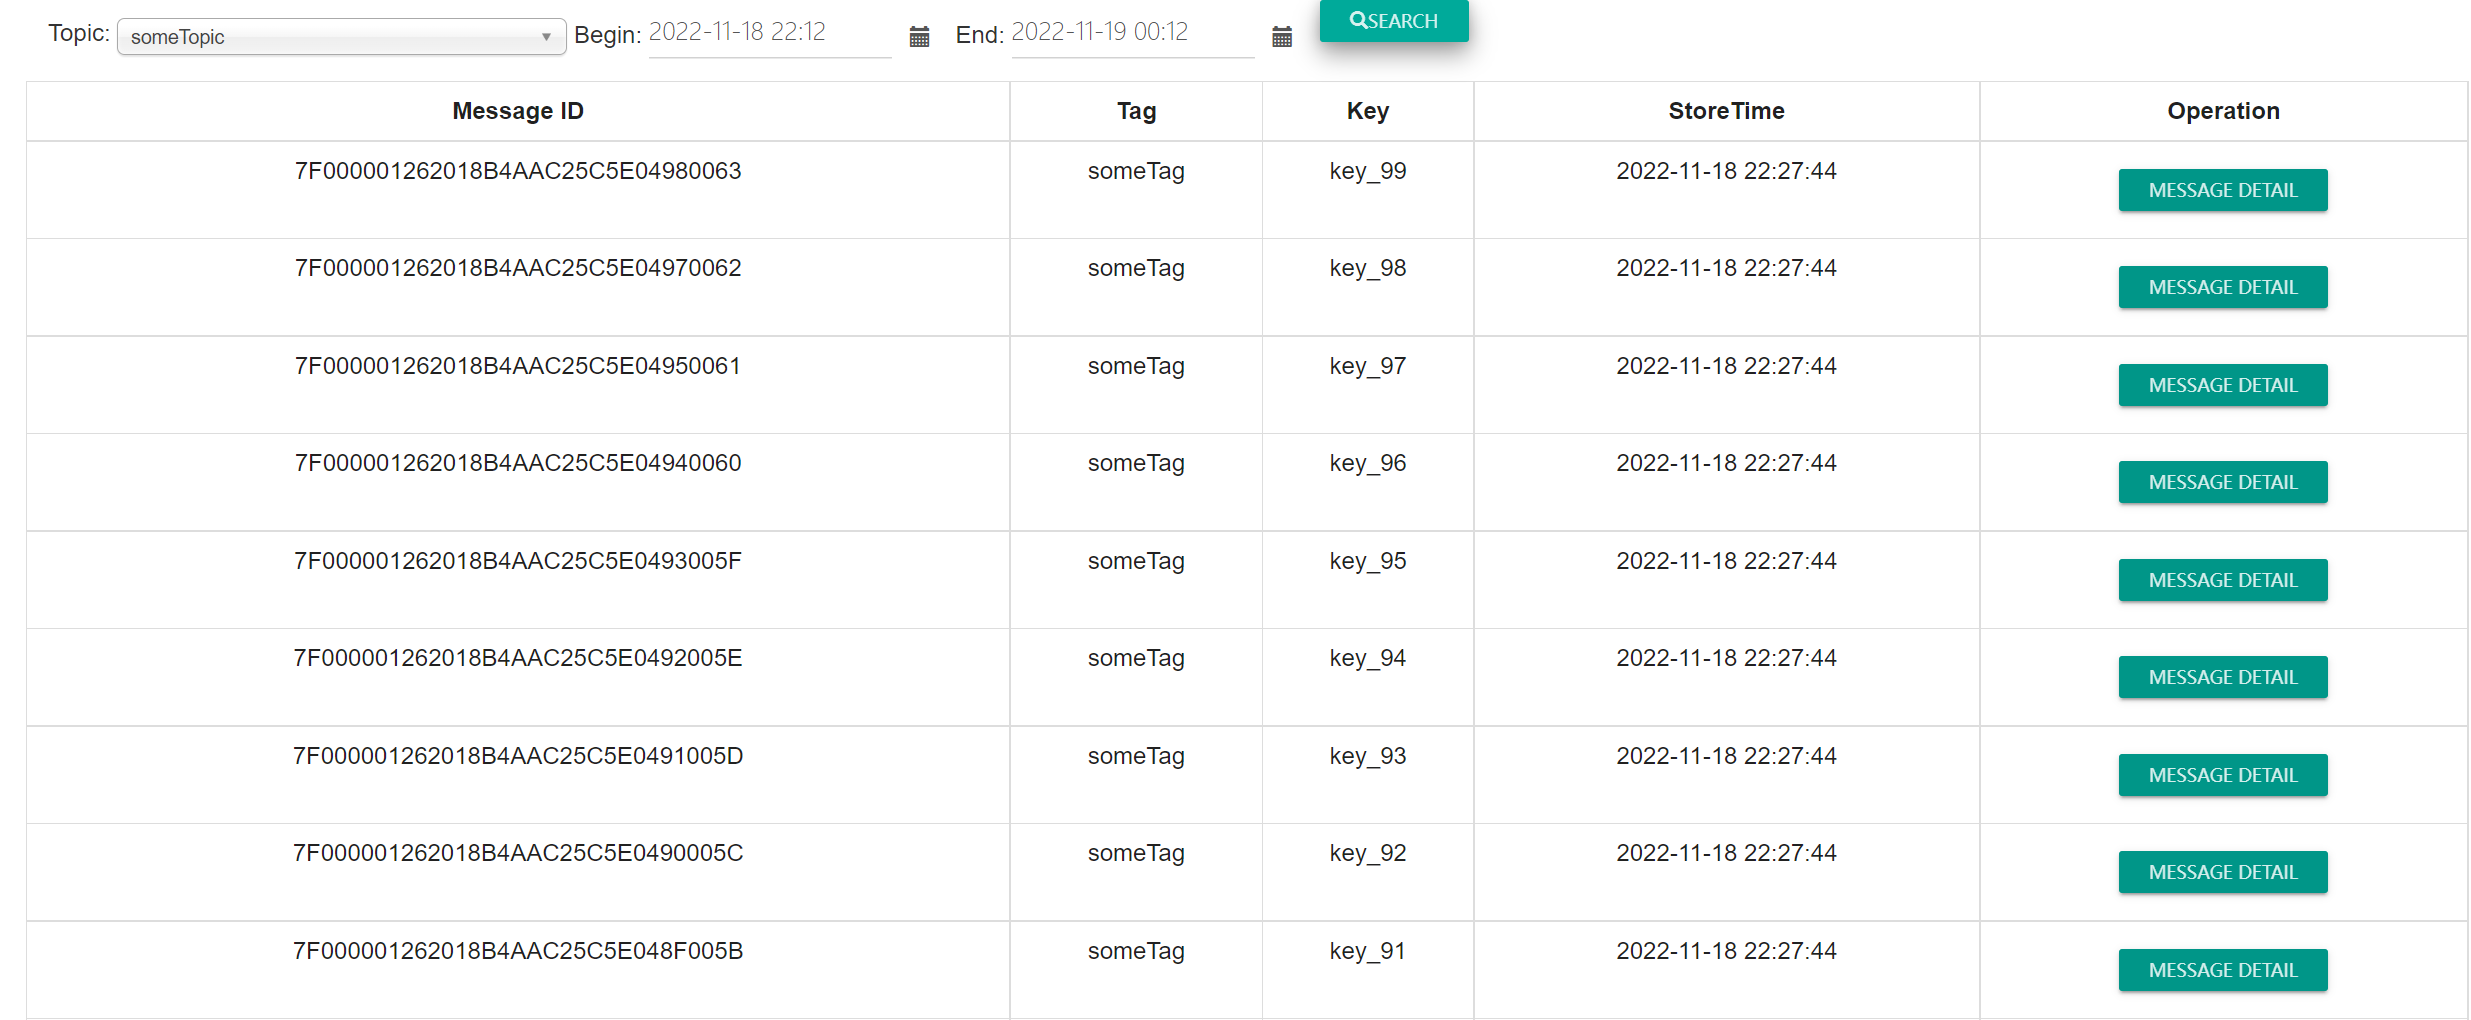
Task: Expand the someTopic dropdown
Action: tap(342, 37)
